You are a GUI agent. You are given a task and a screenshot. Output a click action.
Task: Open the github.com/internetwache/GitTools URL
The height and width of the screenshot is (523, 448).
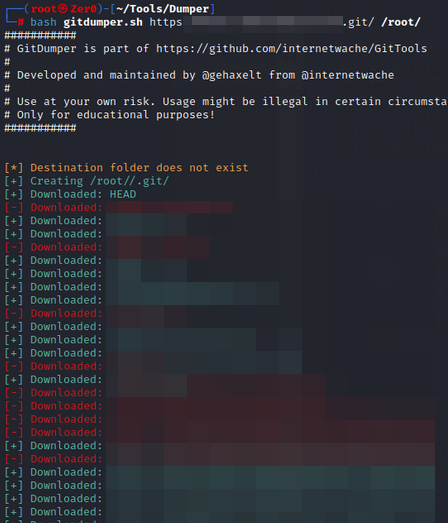click(292, 49)
